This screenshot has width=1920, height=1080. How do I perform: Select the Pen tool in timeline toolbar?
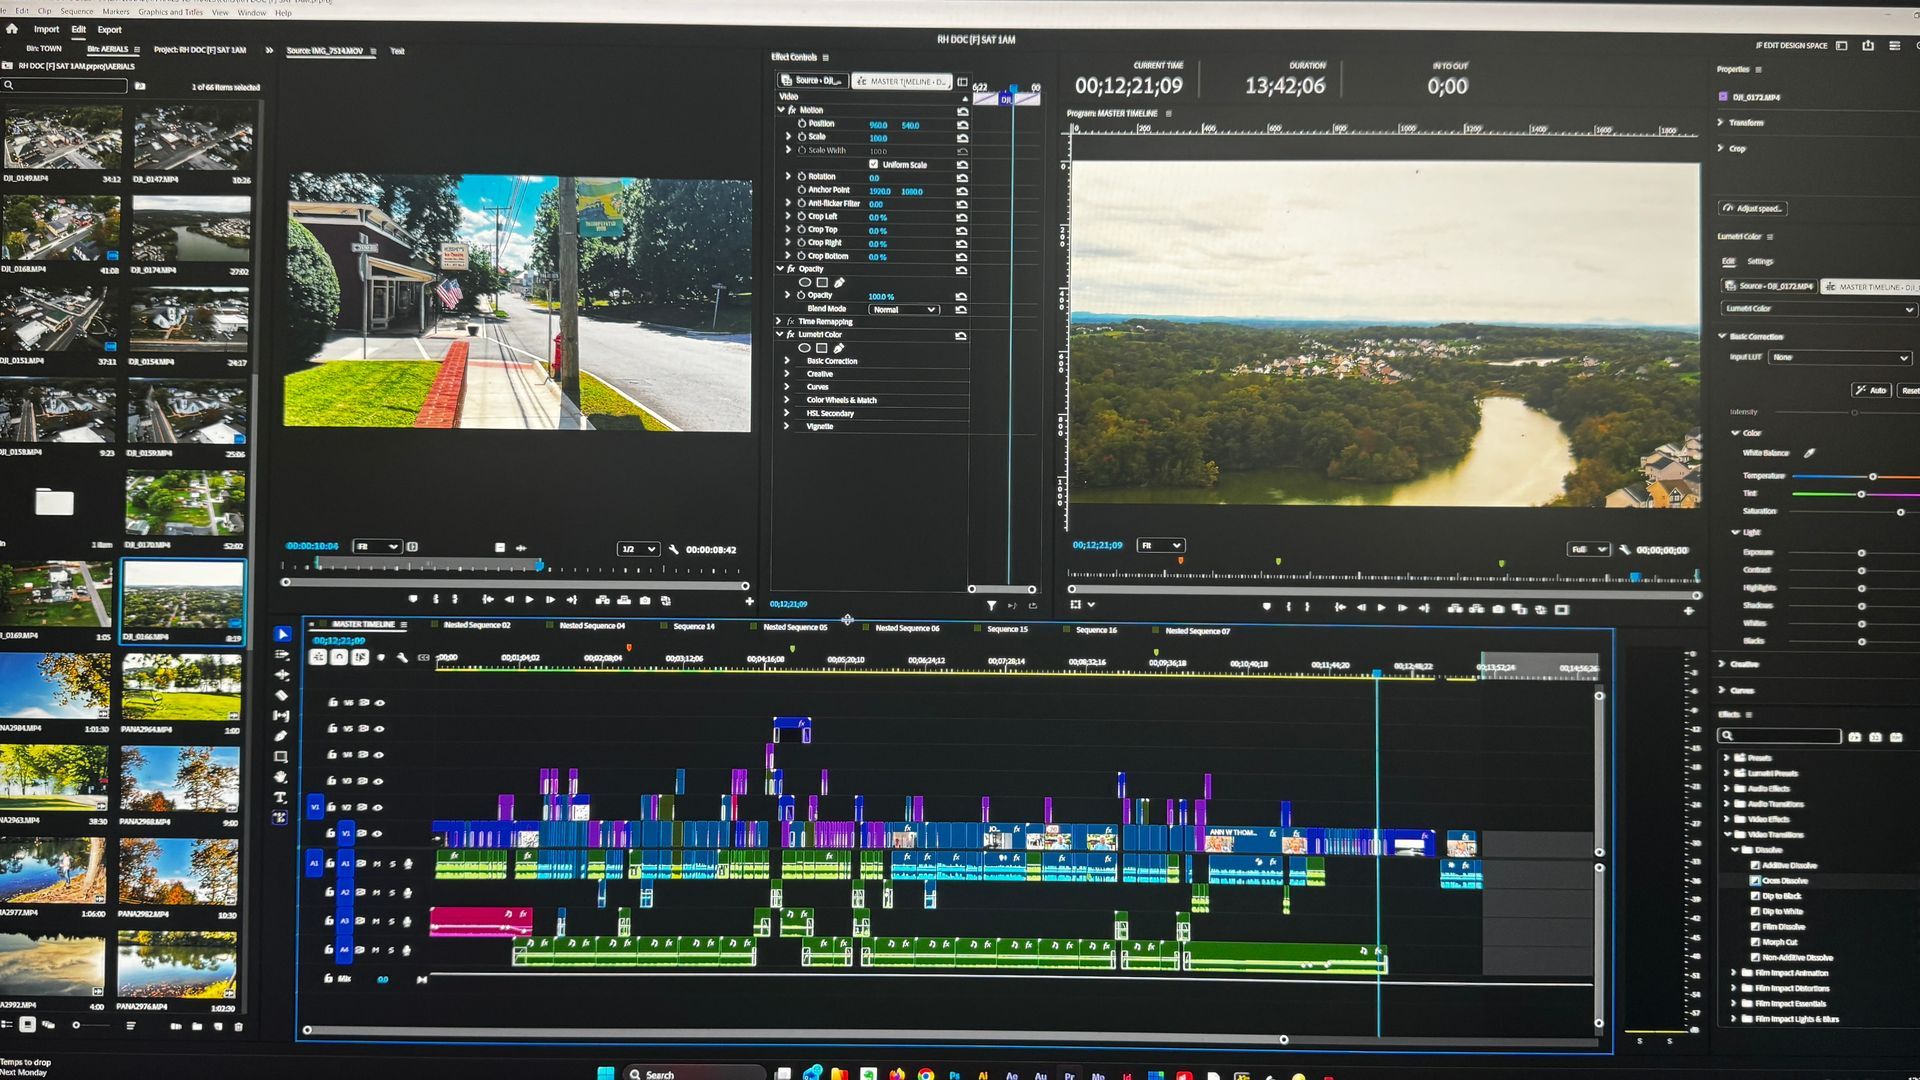pos(281,736)
